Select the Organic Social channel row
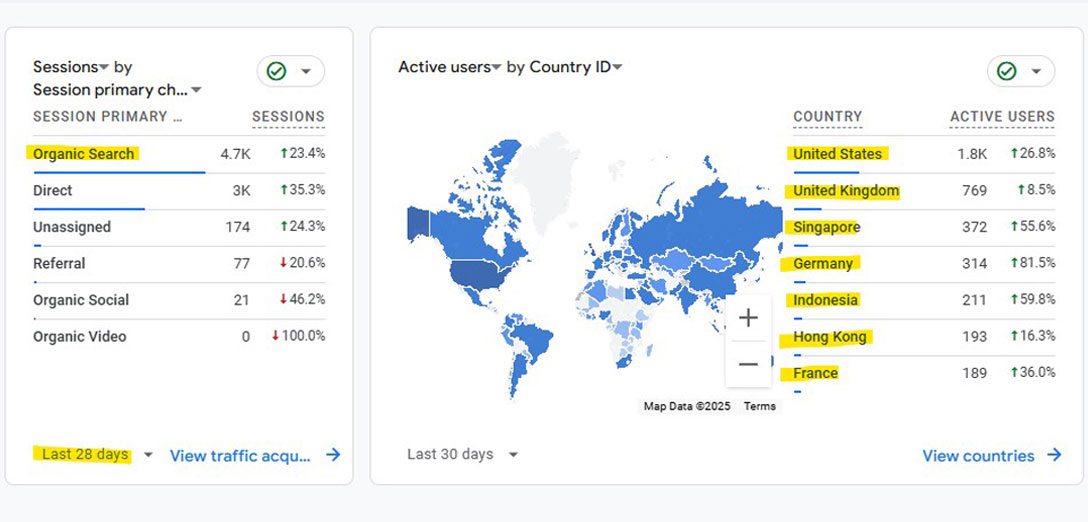 (179, 301)
